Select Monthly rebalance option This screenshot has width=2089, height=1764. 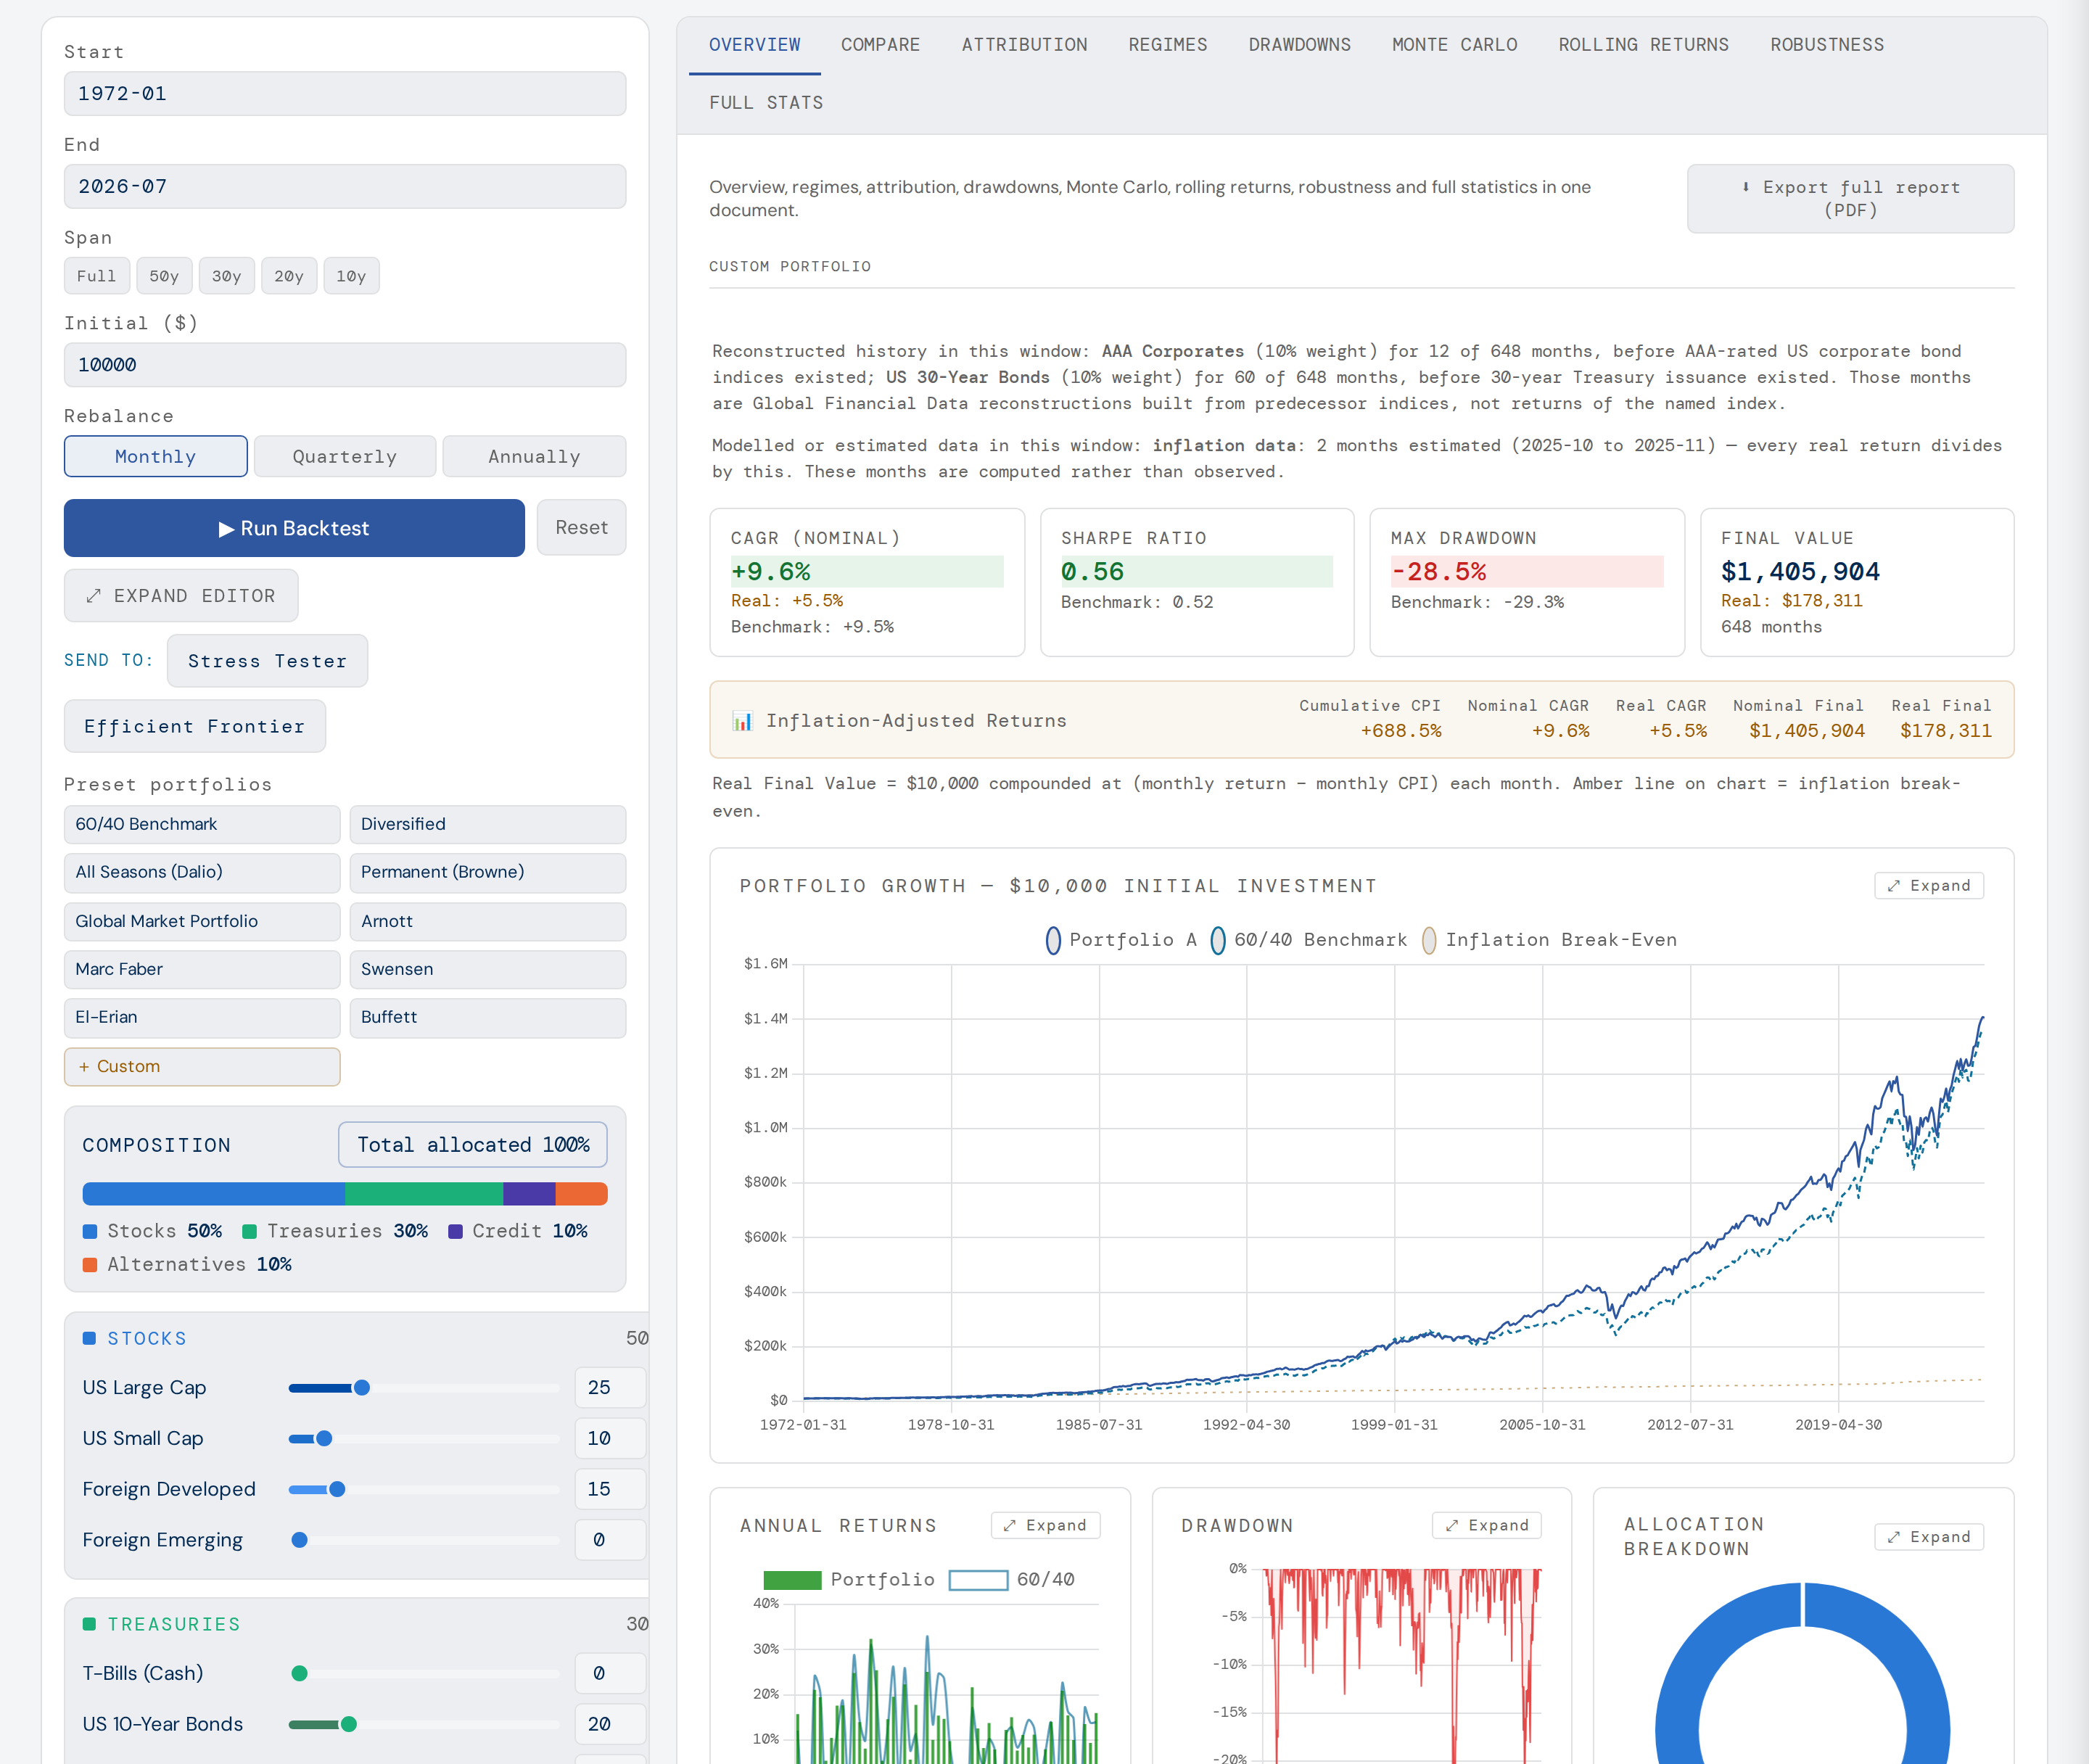pos(155,456)
